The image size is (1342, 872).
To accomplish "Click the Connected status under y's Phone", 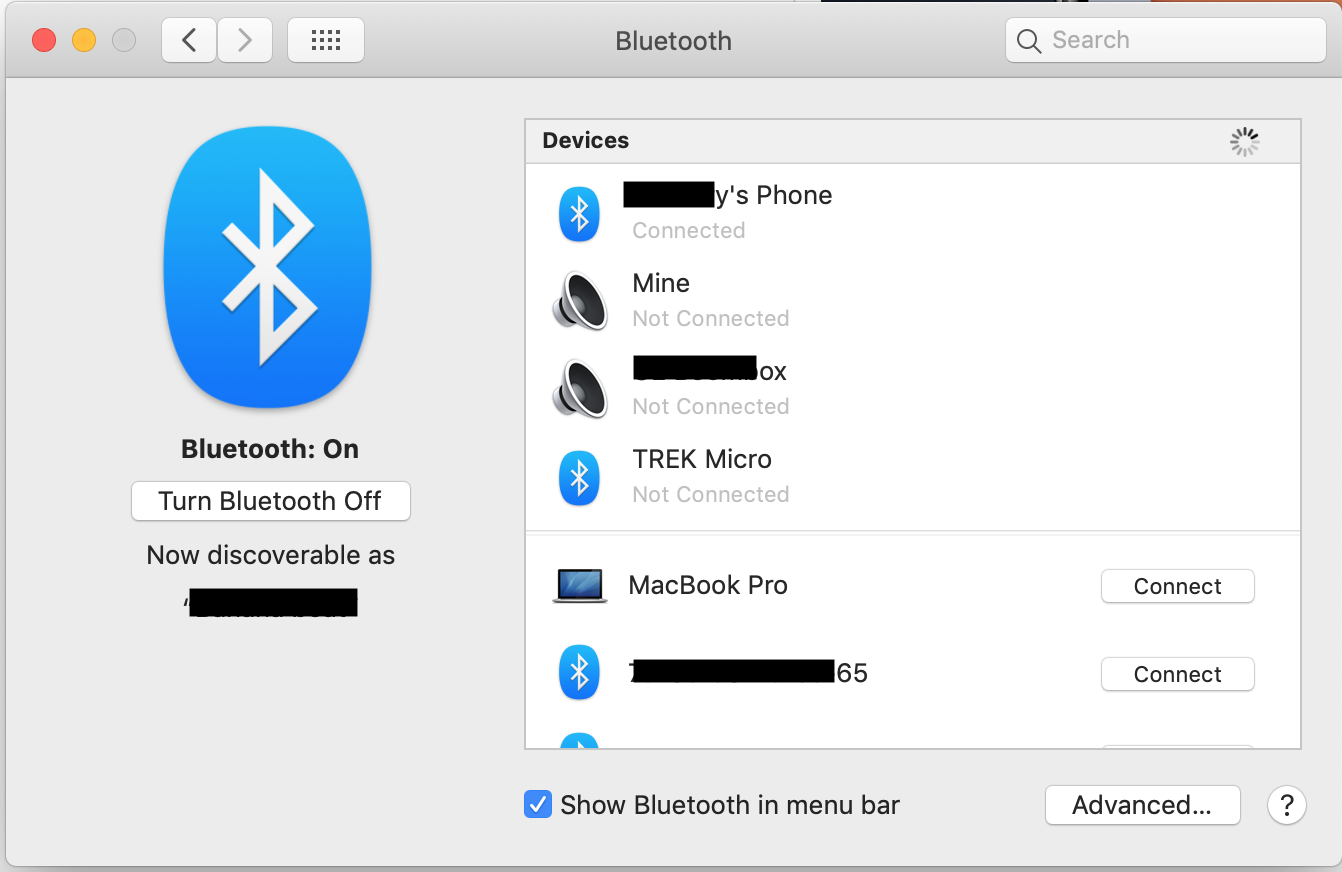I will [x=689, y=230].
